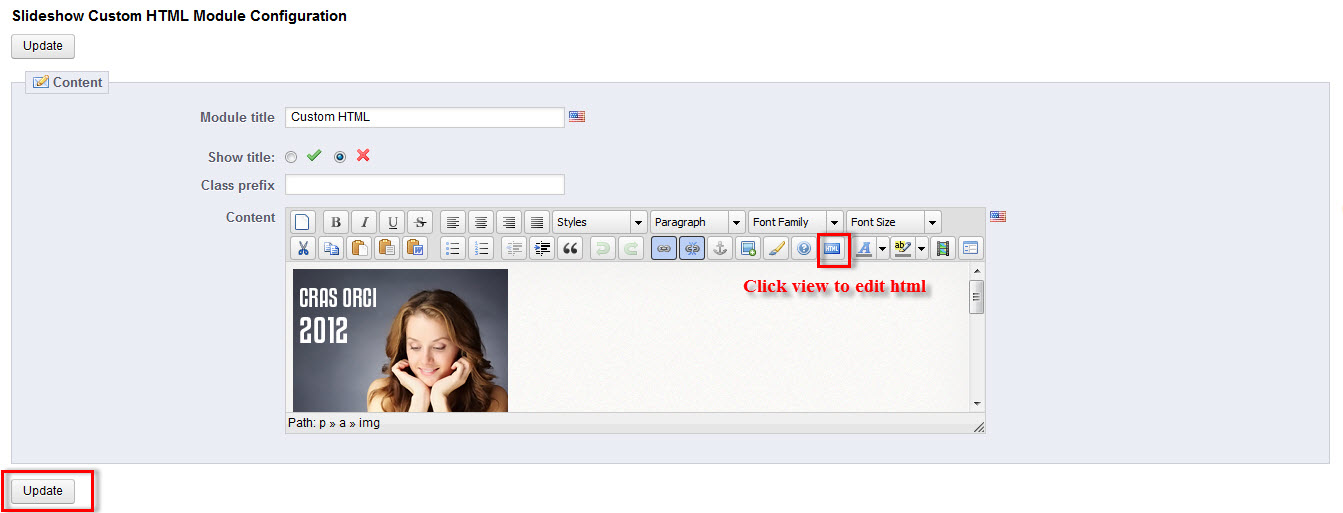Cut selection with the scissors icon

[303, 248]
